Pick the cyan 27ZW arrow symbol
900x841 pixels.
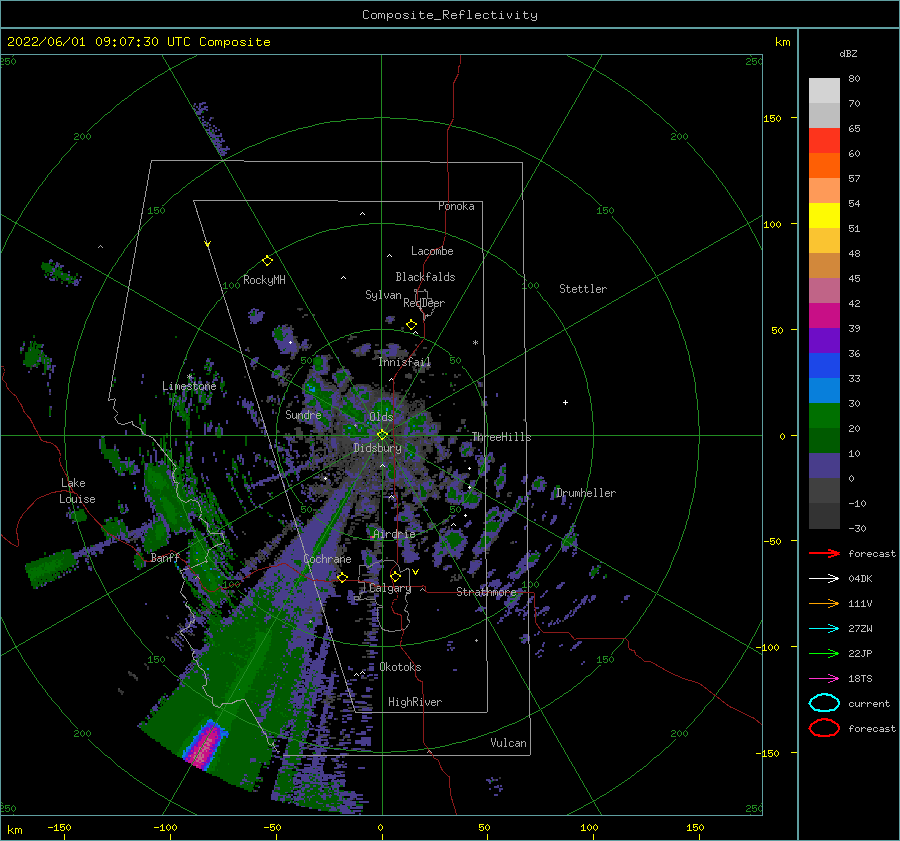(824, 629)
